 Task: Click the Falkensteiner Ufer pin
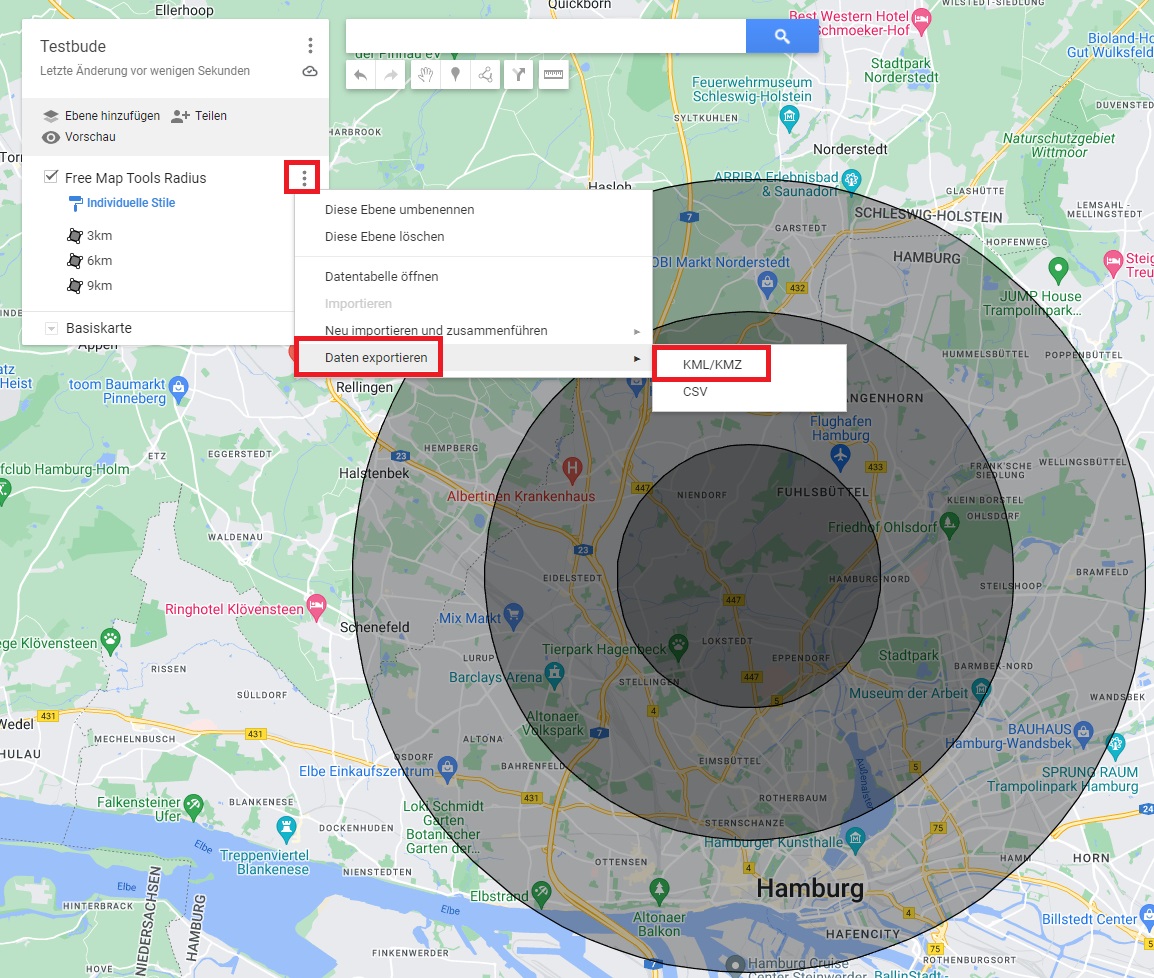click(194, 806)
